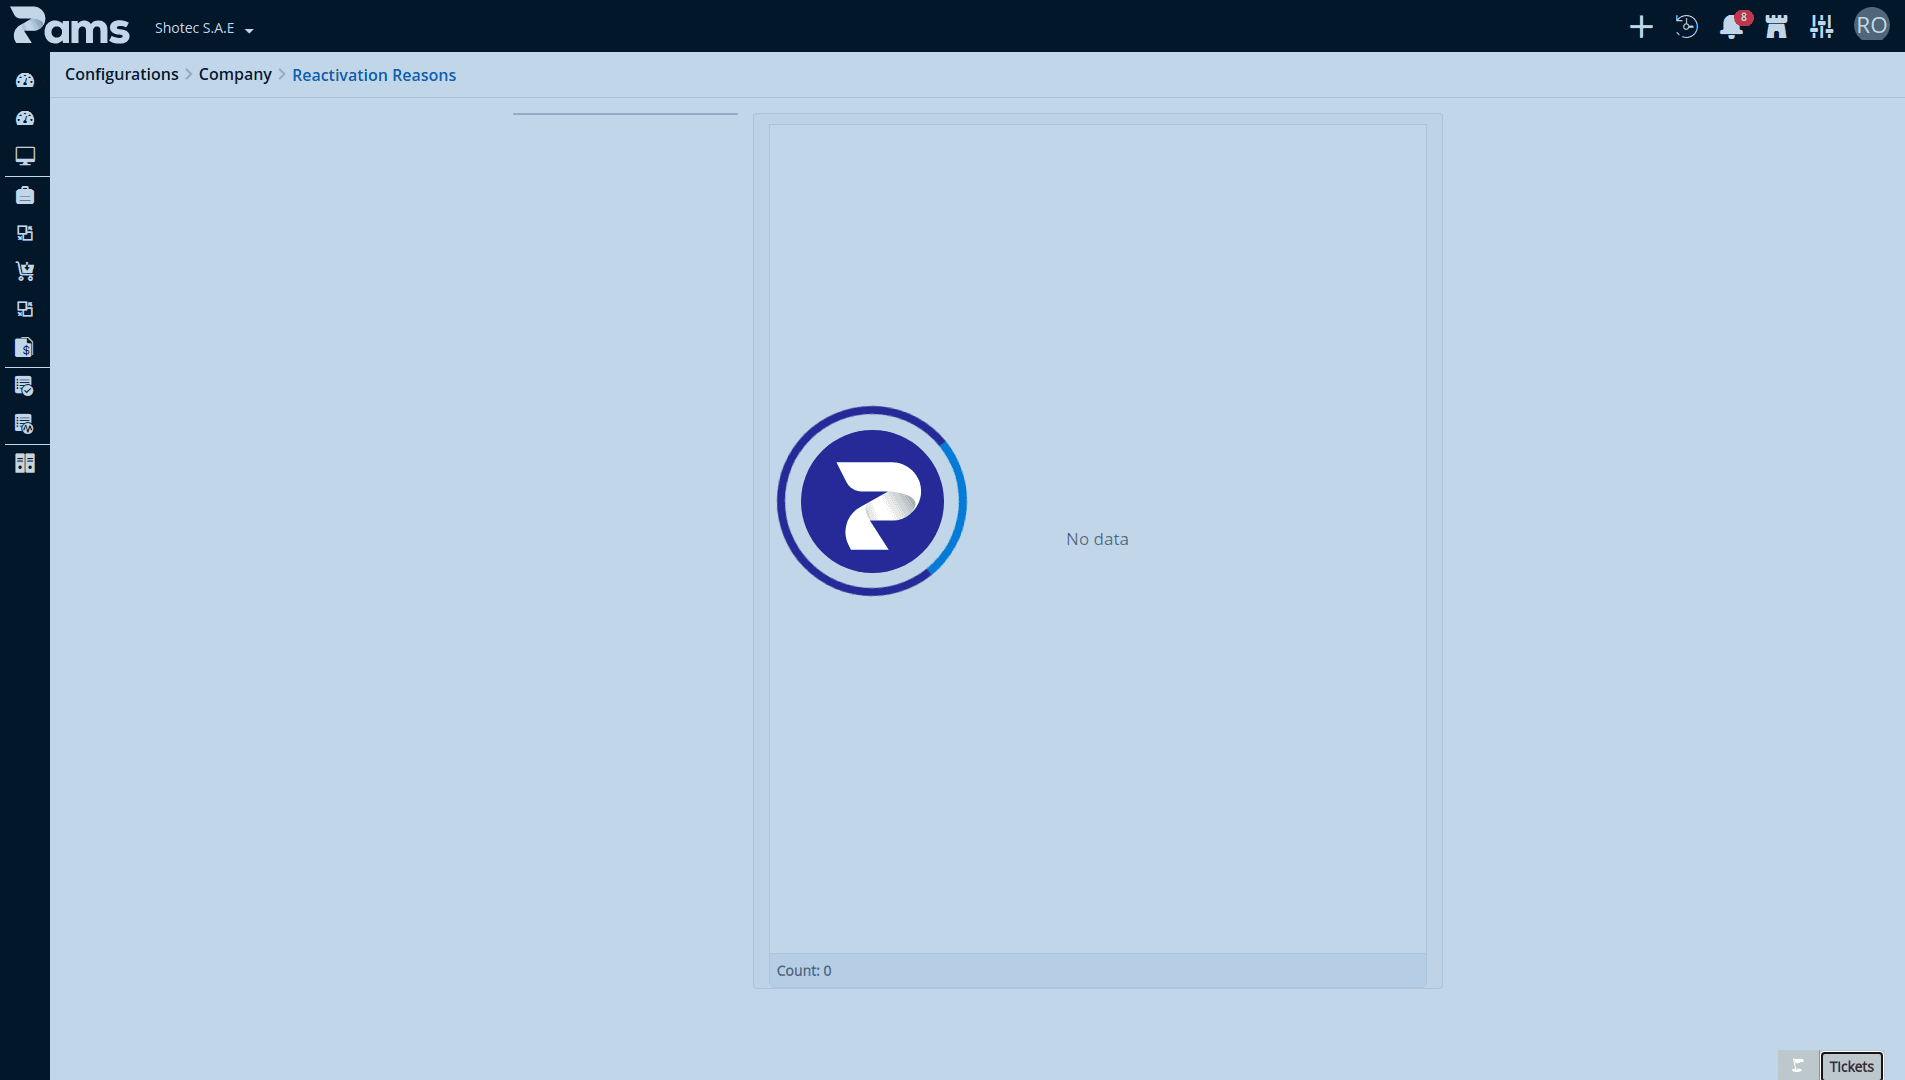Click the transfer squares icon below the cart
This screenshot has height=1080, width=1905.
(x=25, y=309)
